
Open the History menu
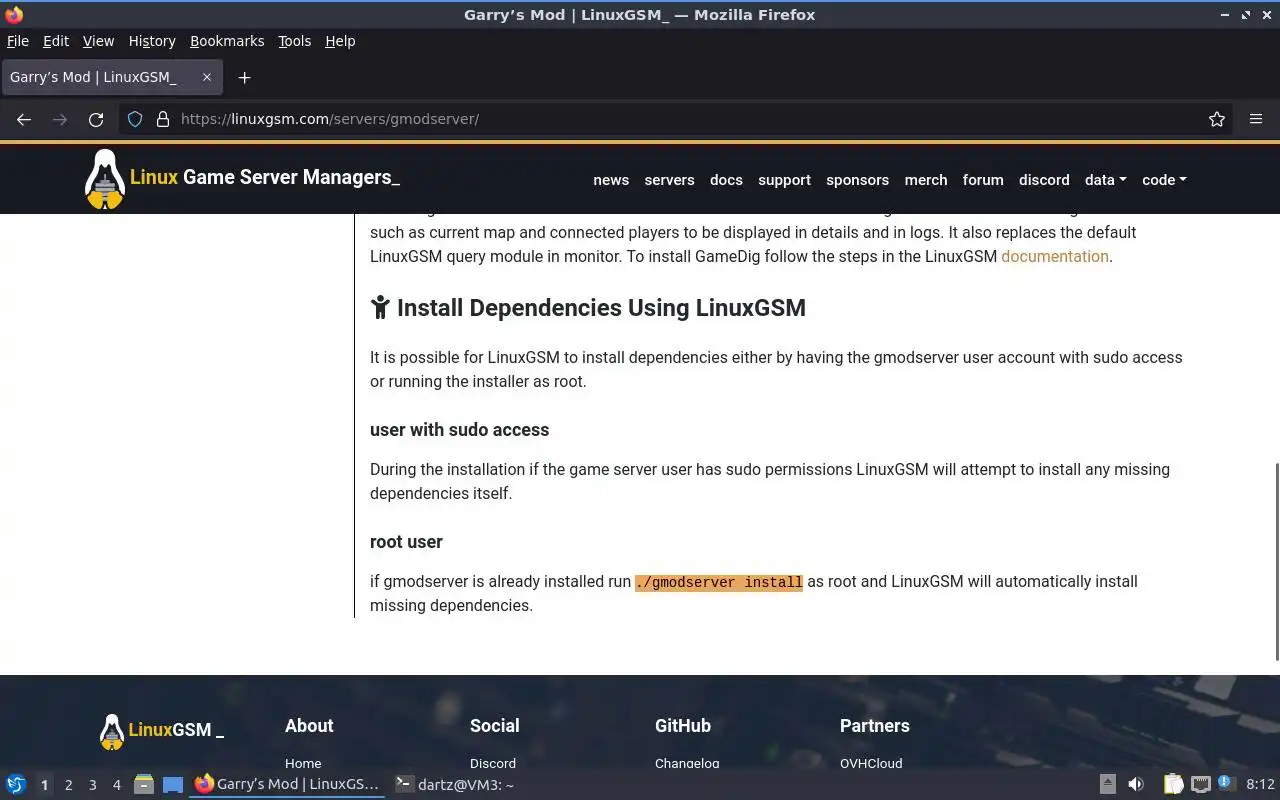(152, 41)
